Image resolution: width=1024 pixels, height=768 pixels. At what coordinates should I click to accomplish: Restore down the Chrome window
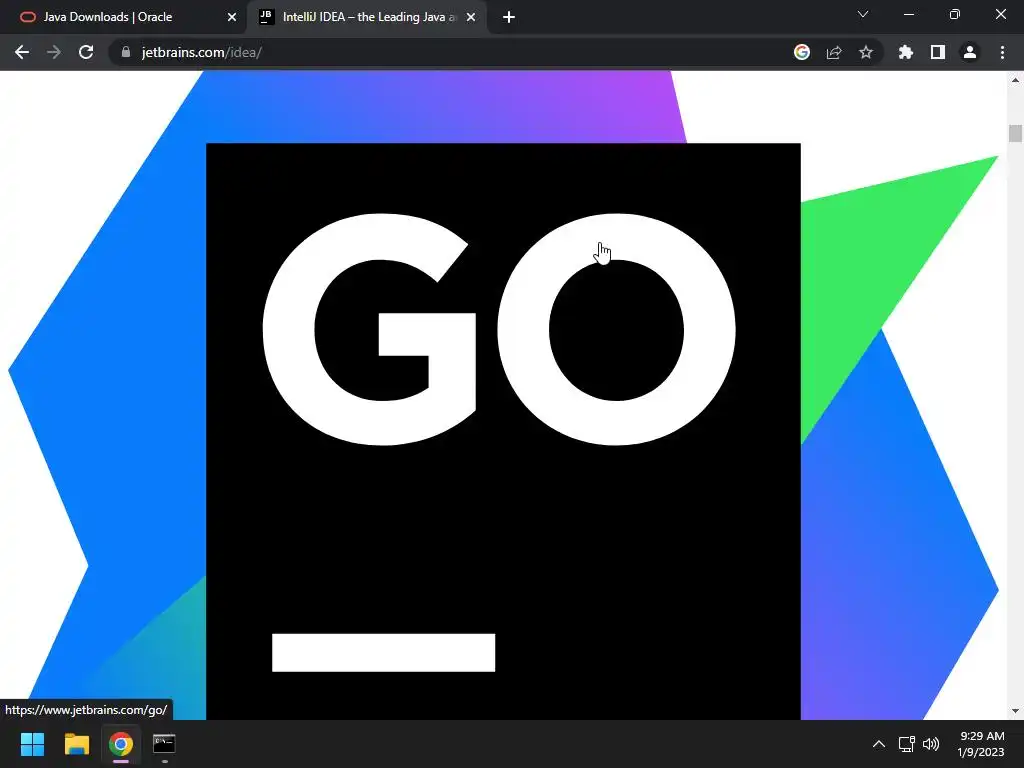(955, 14)
